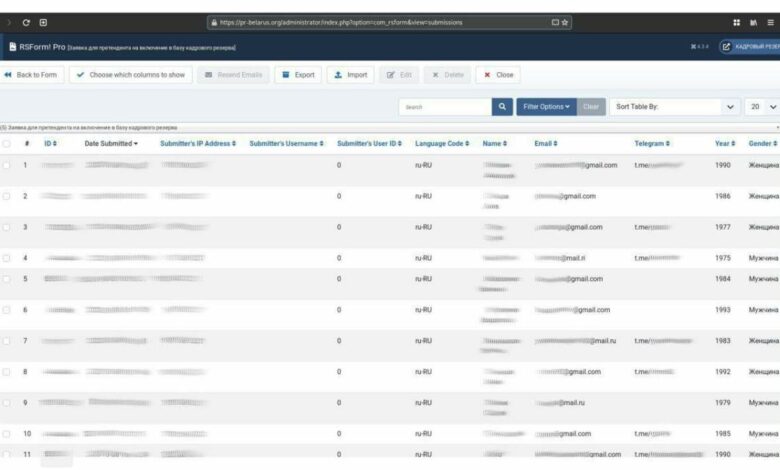Click the new tab plus icon
Viewport: 780px width, 470px height.
pyautogui.click(x=43, y=22)
